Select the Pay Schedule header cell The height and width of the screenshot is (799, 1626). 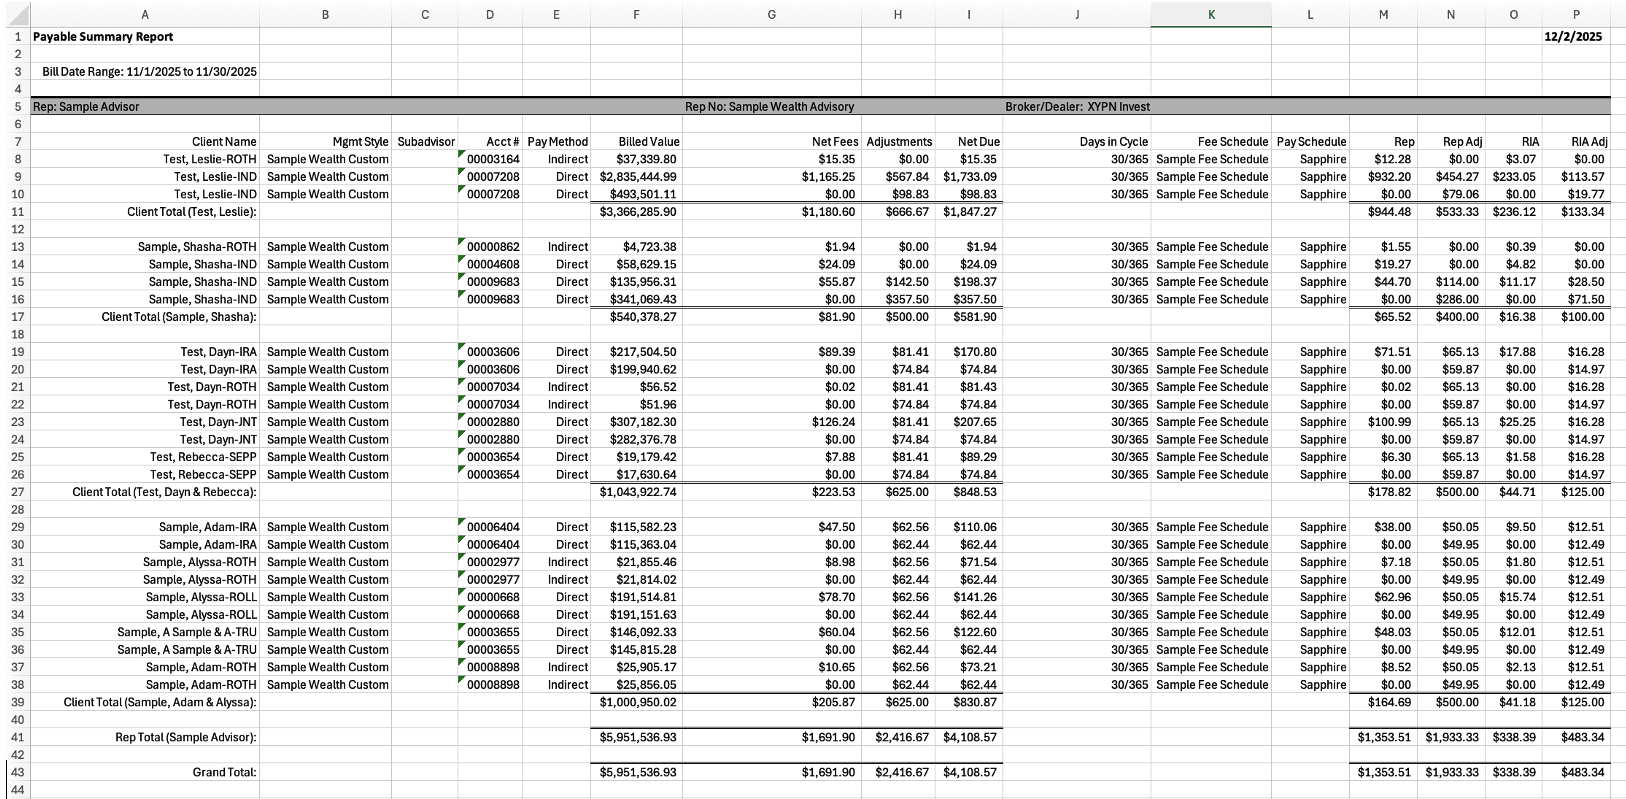(x=1312, y=142)
